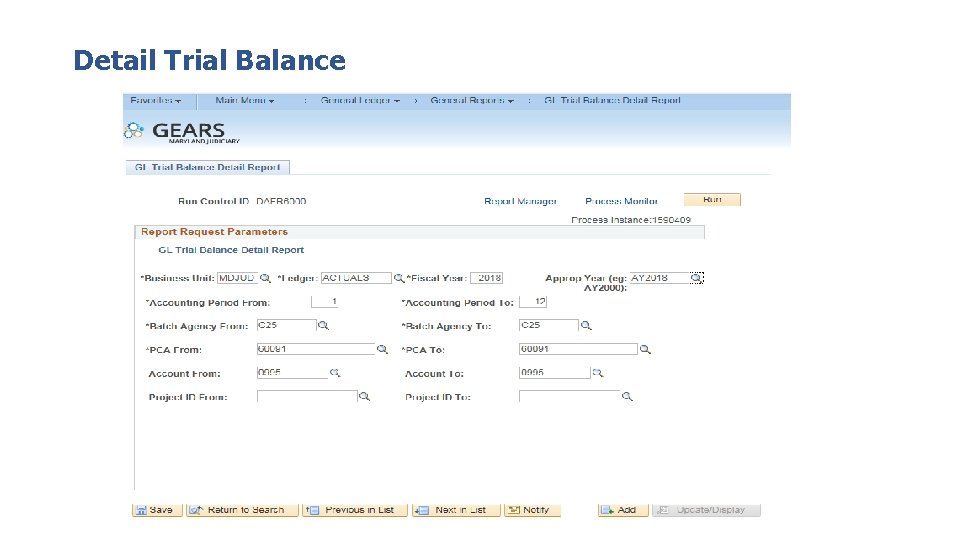Open Batch Agency From lookup
The width and height of the screenshot is (960, 540).
(323, 326)
